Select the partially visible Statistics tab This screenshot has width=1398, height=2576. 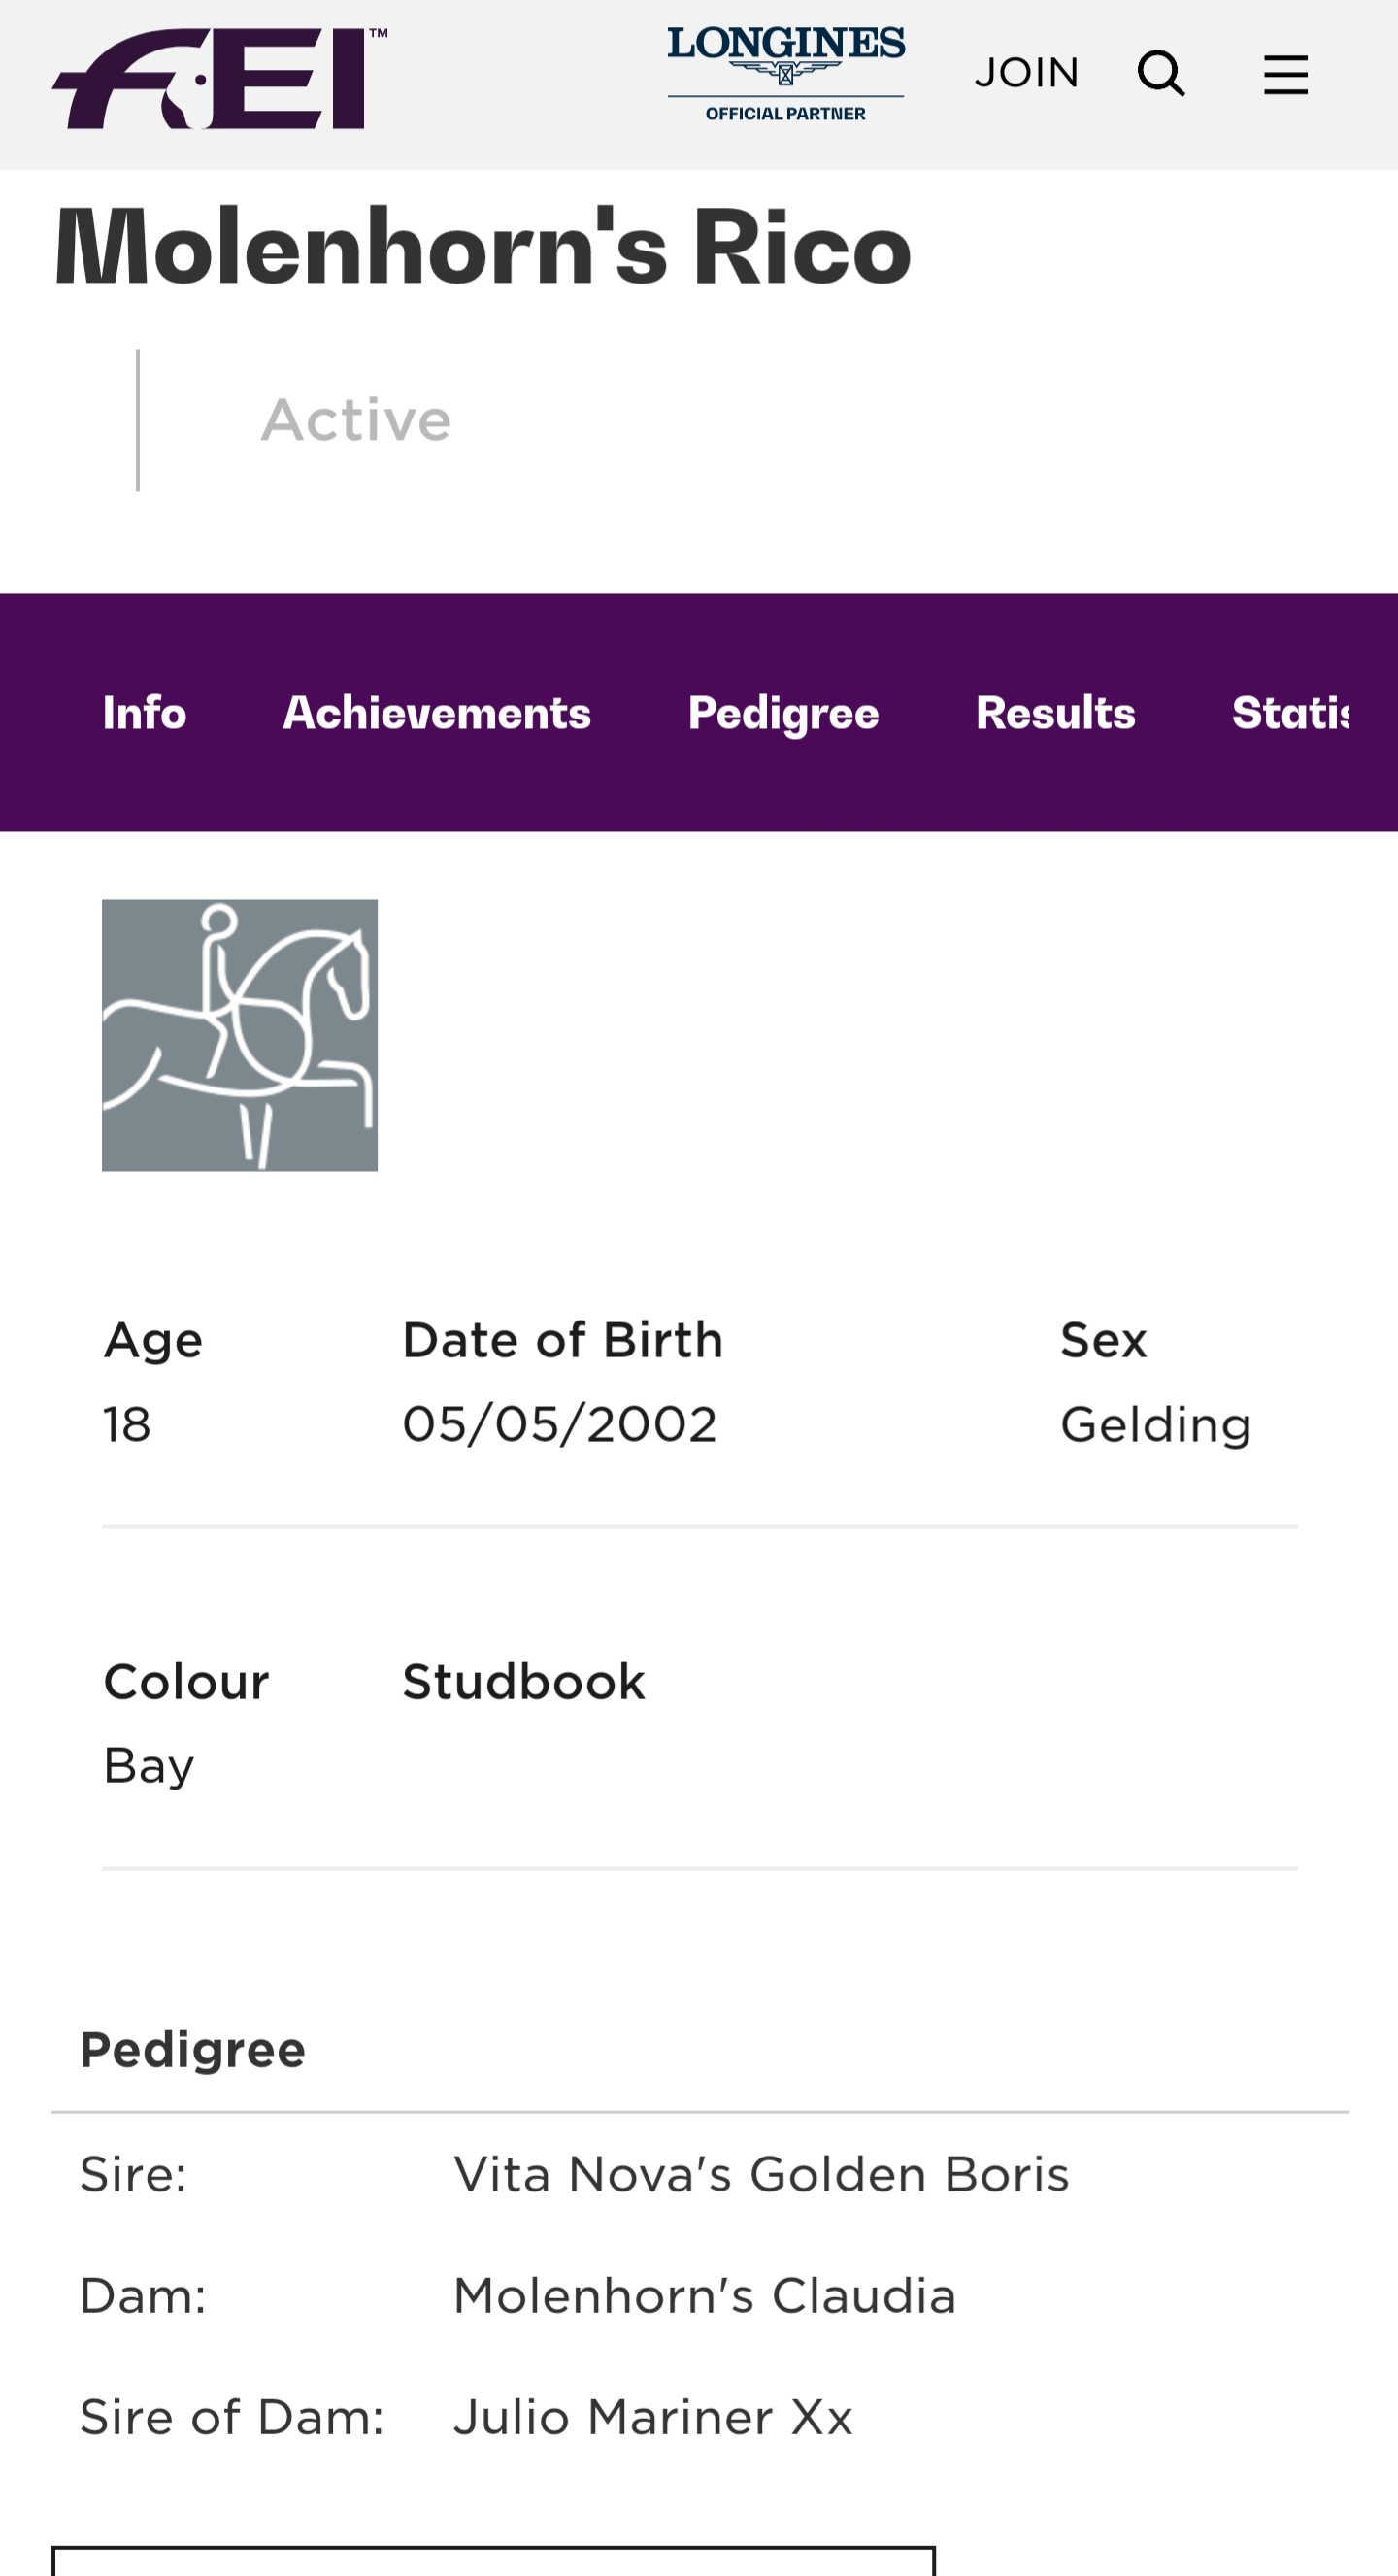click(1290, 713)
